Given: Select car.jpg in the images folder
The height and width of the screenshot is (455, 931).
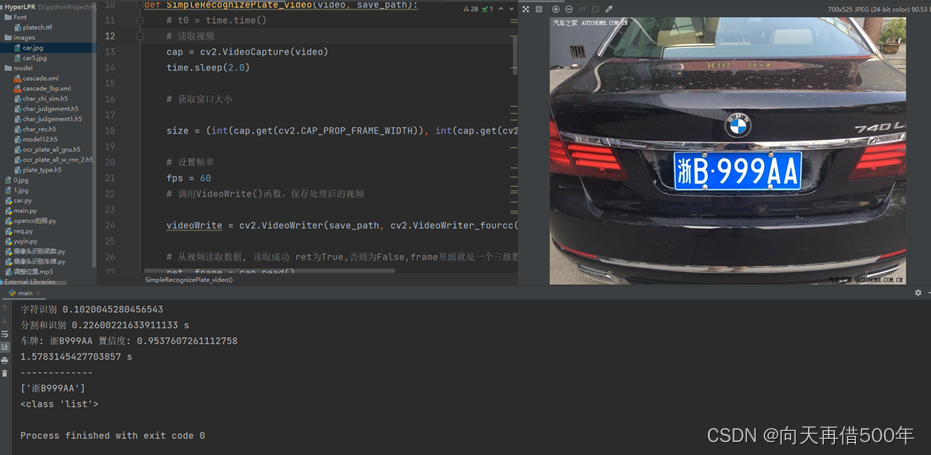Looking at the screenshot, I should [29, 48].
